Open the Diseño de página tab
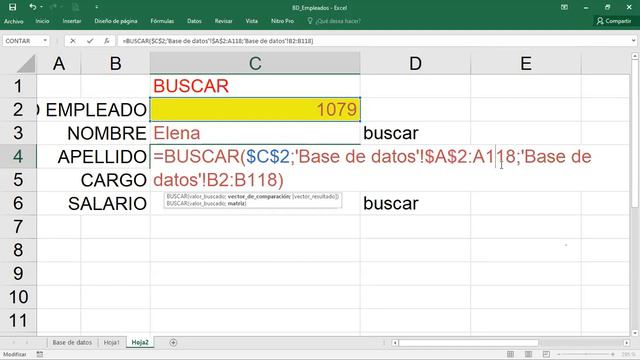 click(x=116, y=21)
